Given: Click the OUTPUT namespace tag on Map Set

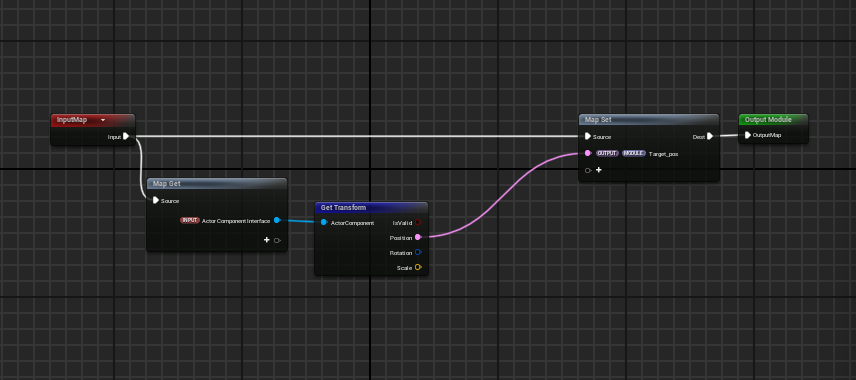Looking at the screenshot, I should [x=607, y=153].
